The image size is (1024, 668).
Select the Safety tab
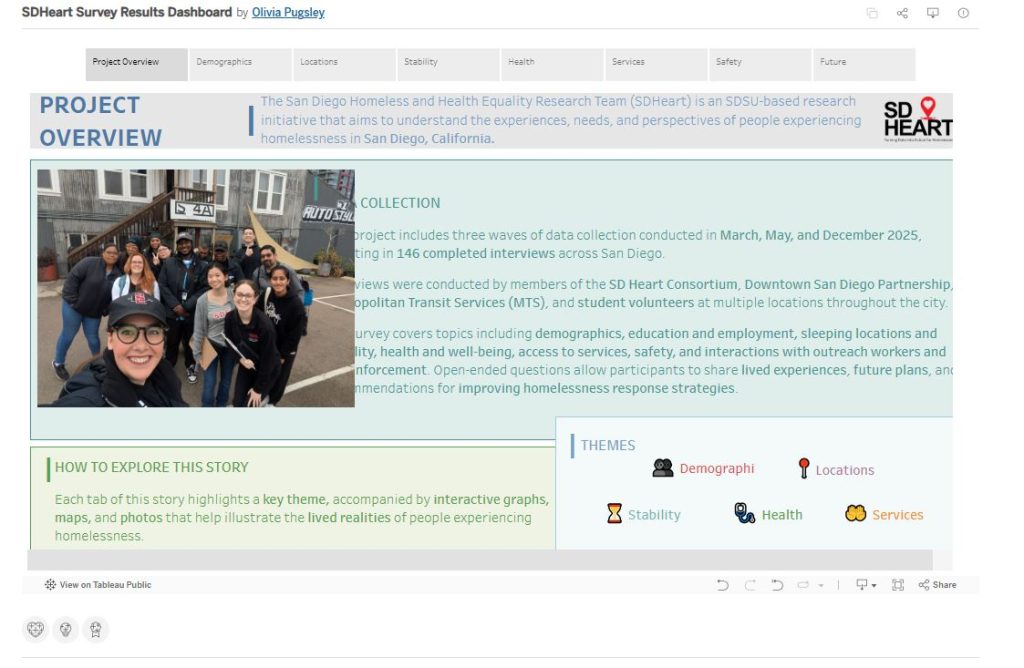tap(759, 63)
